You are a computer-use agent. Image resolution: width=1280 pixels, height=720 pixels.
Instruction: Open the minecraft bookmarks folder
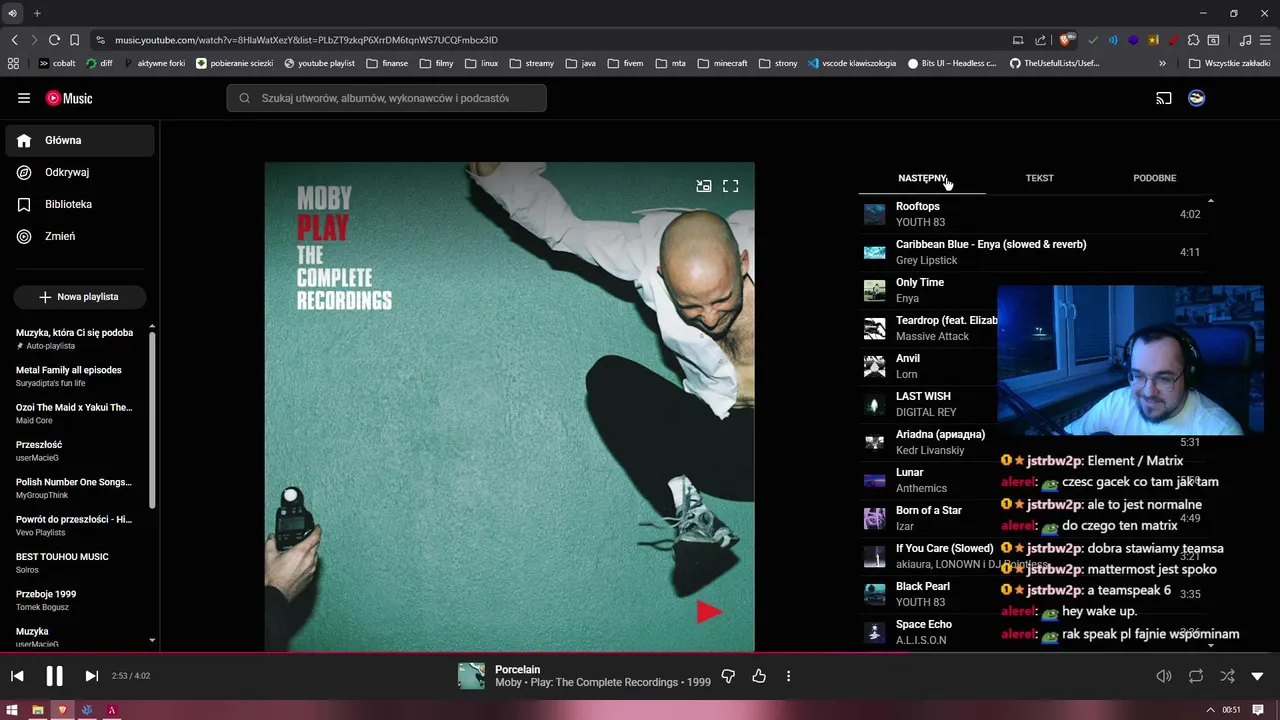coord(723,63)
